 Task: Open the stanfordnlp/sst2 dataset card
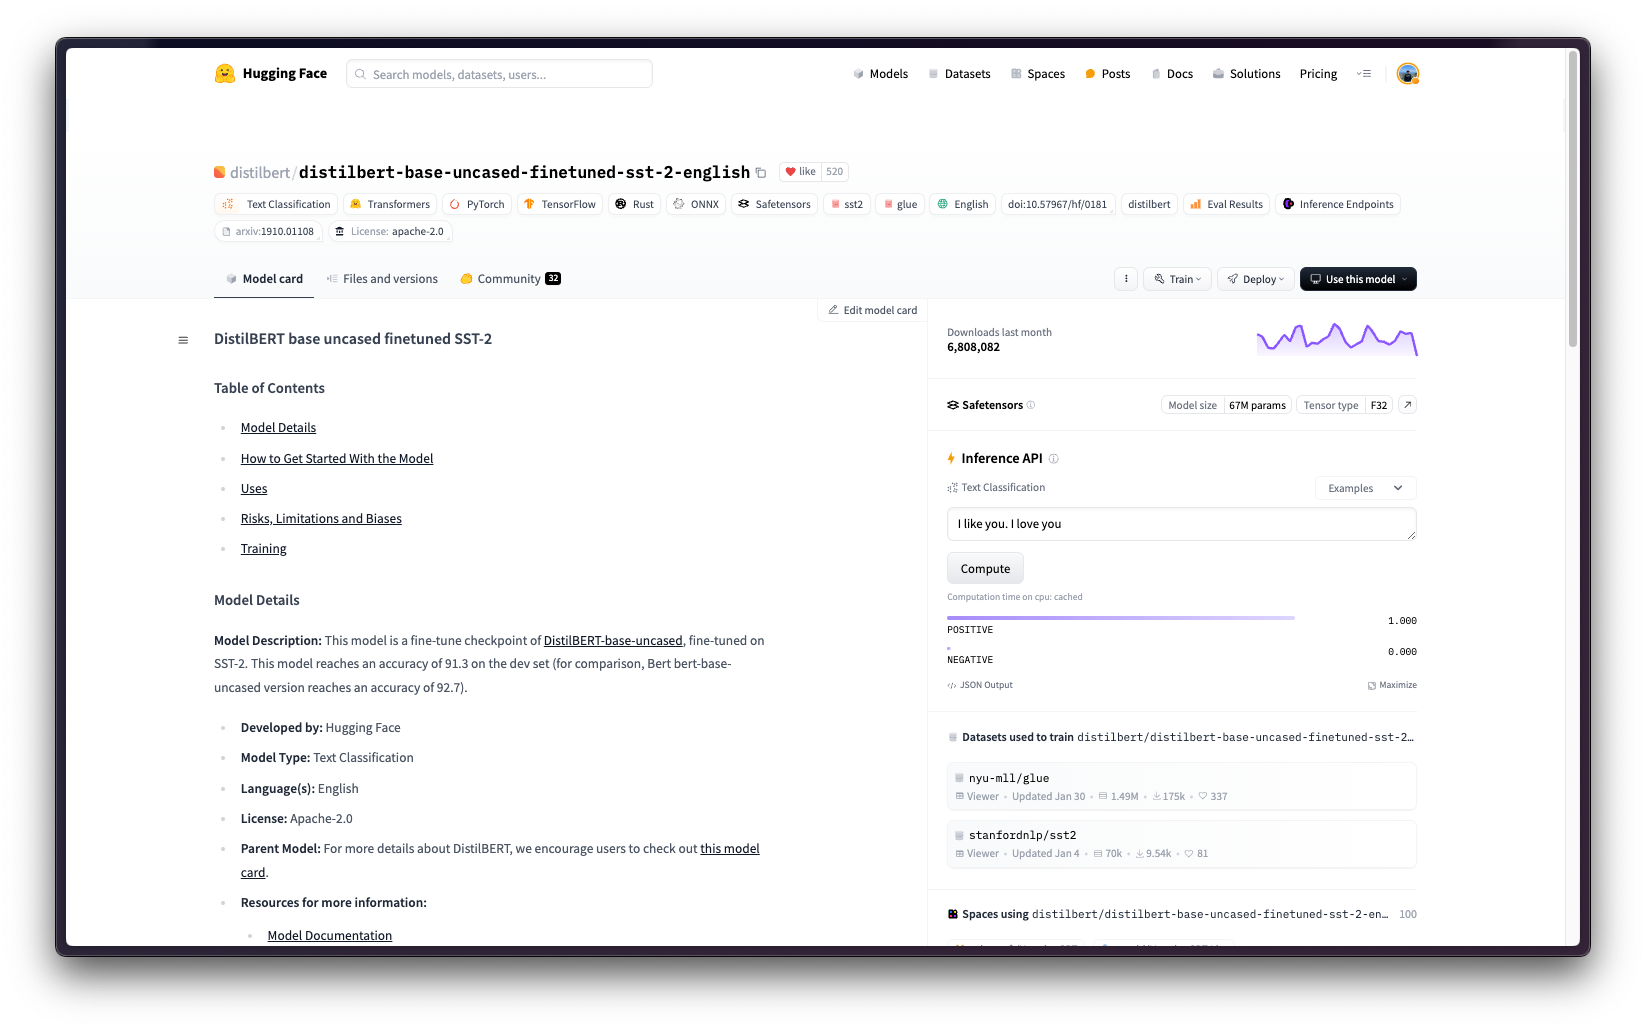point(1181,844)
